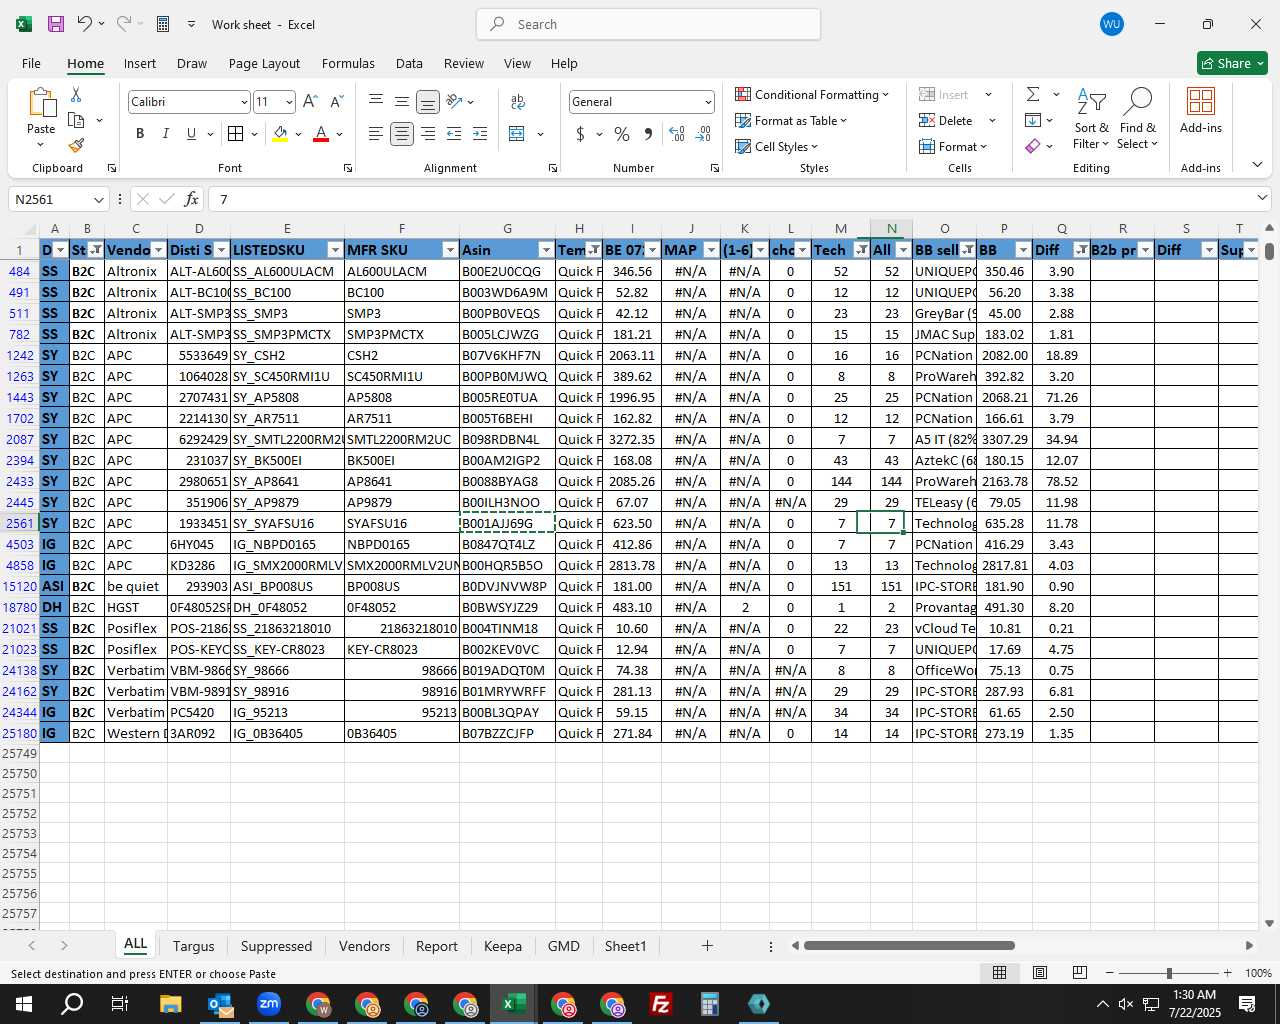The width and height of the screenshot is (1280, 1024).
Task: Click the Copy icon in Clipboard group
Action: point(76,120)
